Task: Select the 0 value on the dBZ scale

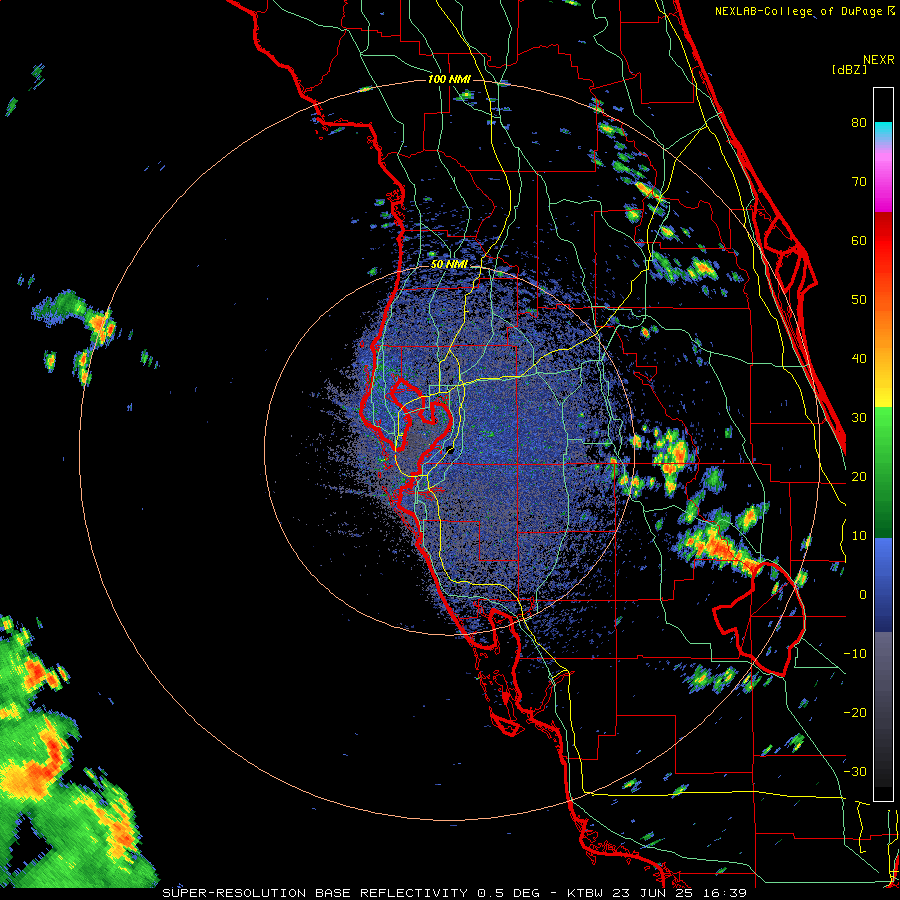Action: (x=863, y=595)
